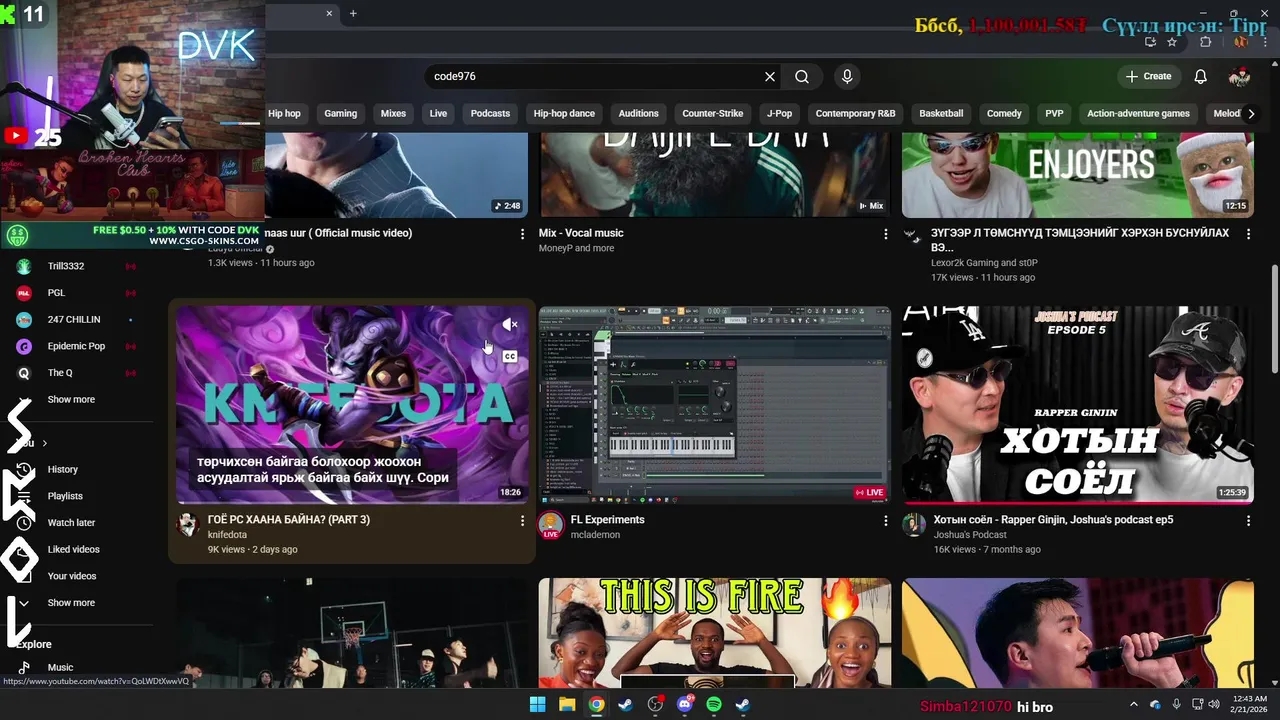Click the Create button
The height and width of the screenshot is (720, 1280).
click(x=1148, y=76)
